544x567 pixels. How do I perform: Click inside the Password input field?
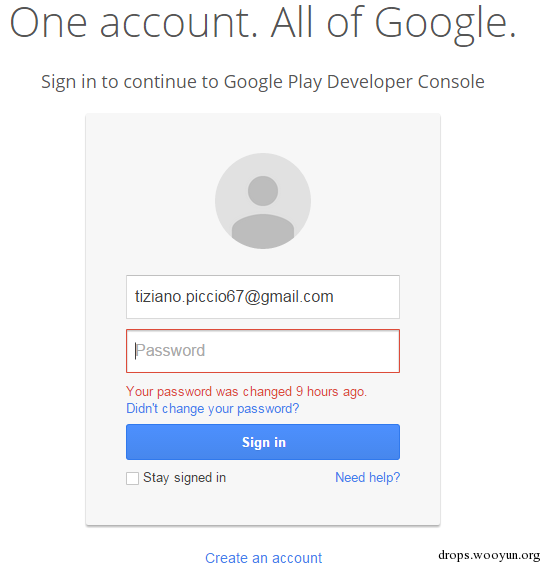(263, 351)
